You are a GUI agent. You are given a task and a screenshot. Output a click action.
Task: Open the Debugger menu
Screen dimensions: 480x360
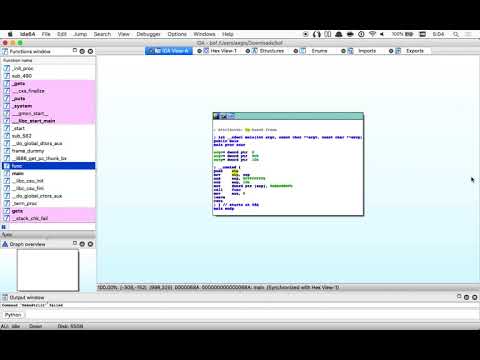pos(148,34)
